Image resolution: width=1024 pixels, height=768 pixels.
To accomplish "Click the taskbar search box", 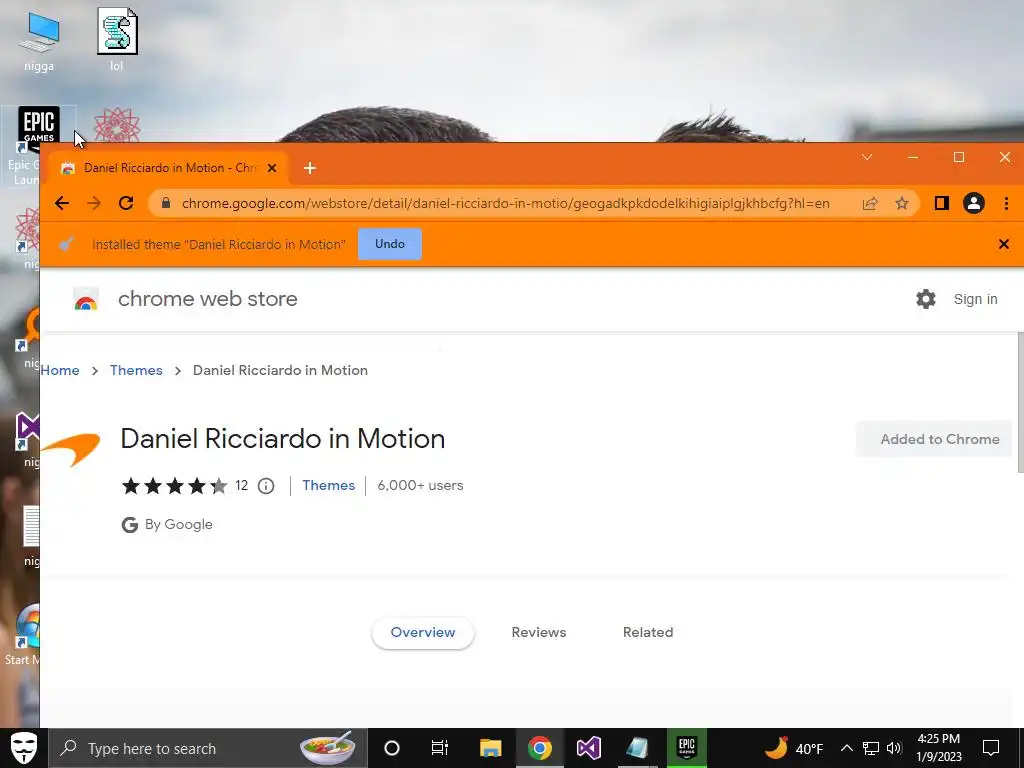I will (x=208, y=748).
